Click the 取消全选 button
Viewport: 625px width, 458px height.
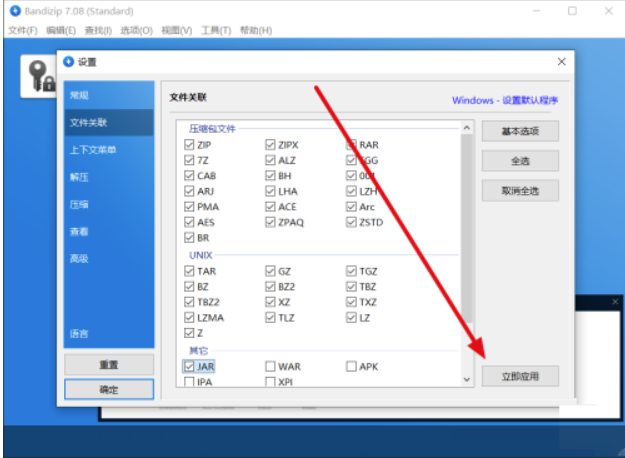click(520, 191)
